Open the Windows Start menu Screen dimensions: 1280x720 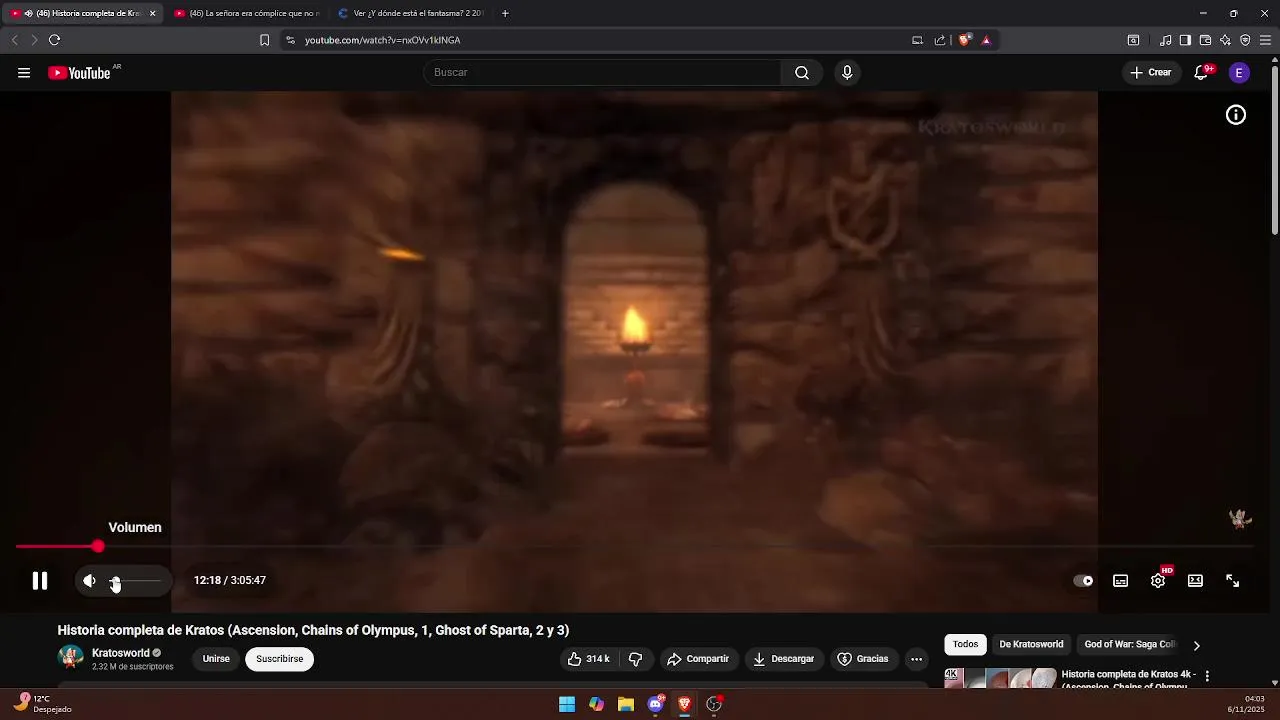click(567, 704)
